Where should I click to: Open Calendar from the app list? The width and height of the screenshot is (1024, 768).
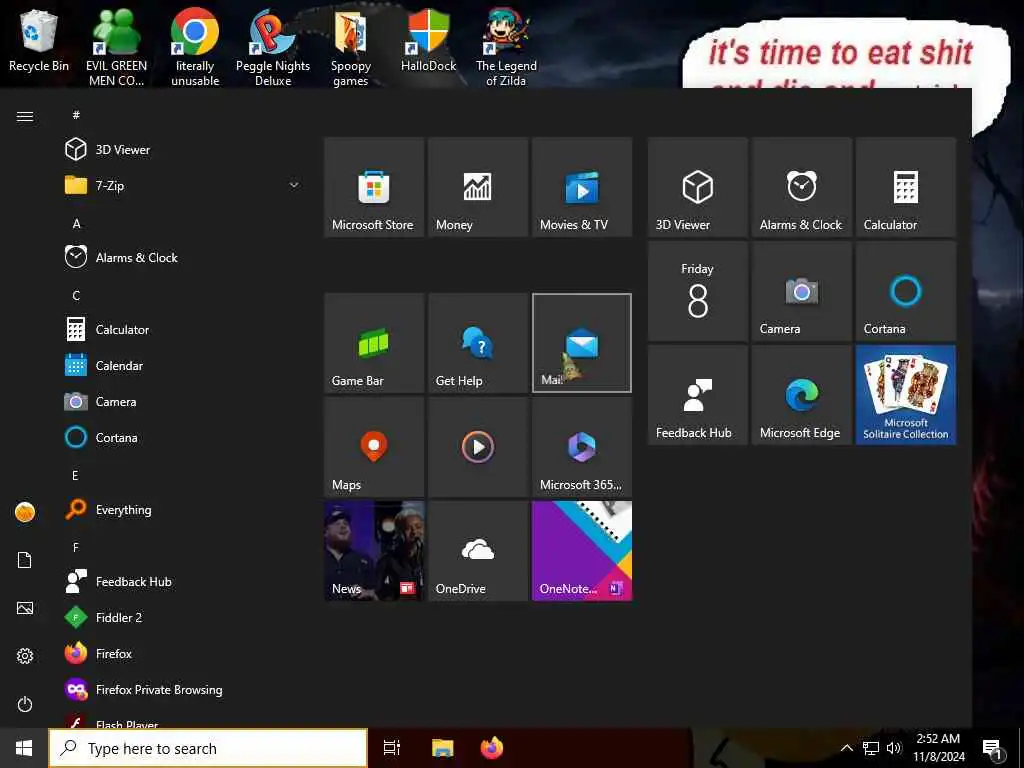tap(183, 365)
